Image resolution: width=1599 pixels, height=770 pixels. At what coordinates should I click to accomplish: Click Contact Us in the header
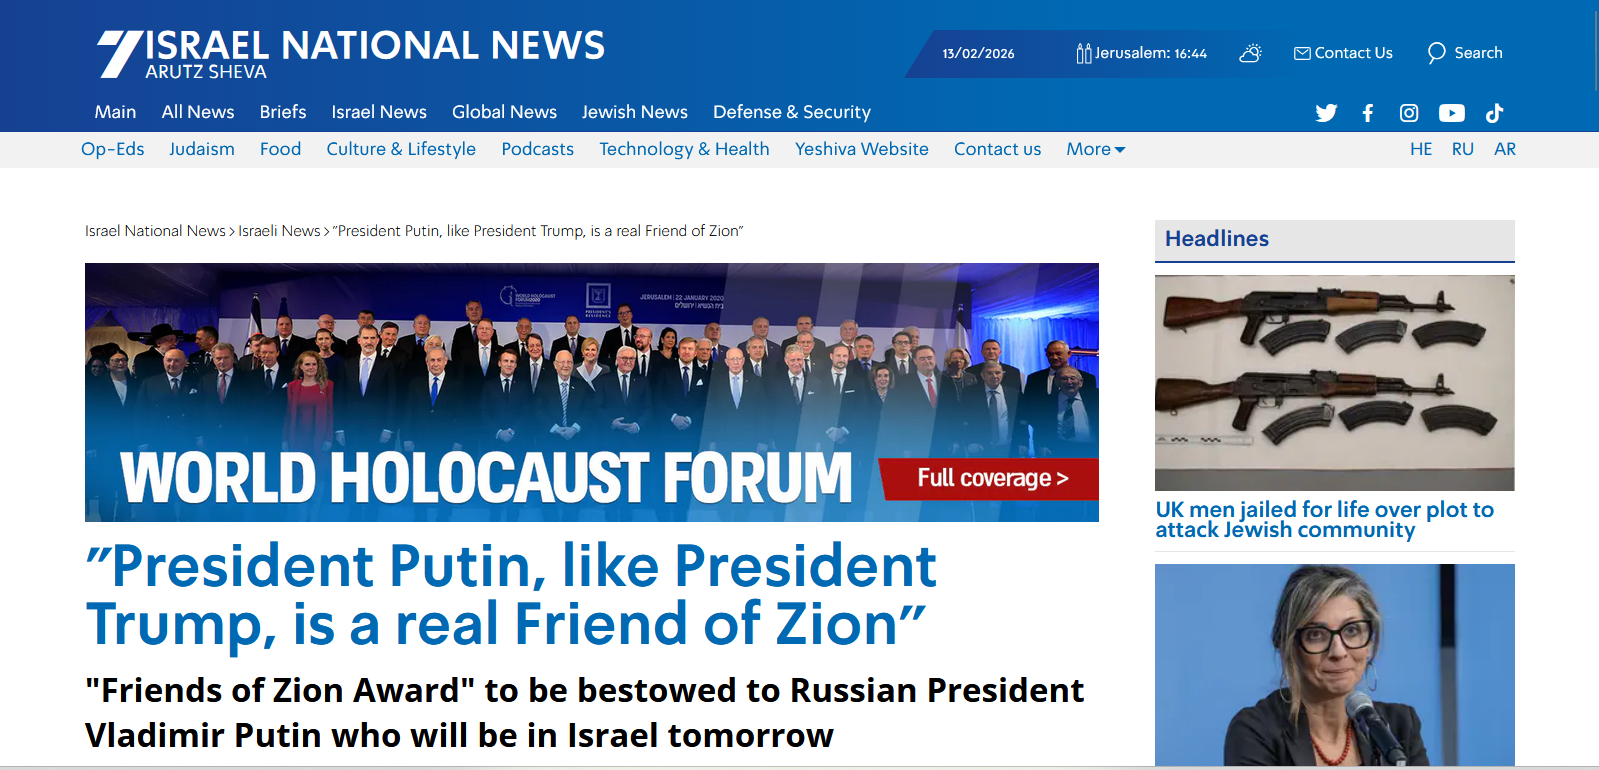click(x=1343, y=53)
